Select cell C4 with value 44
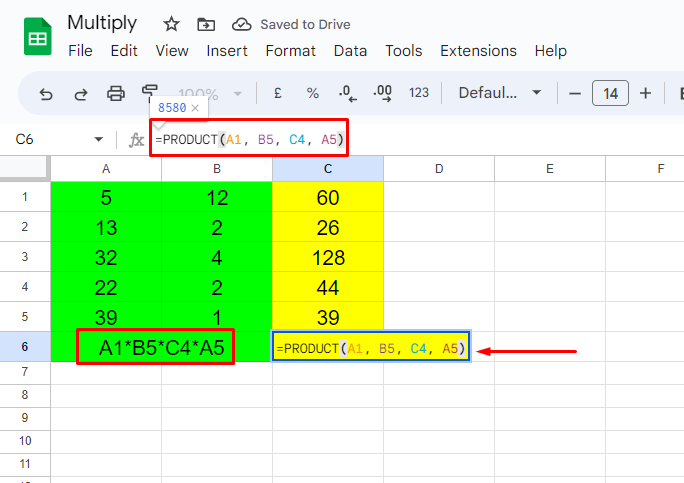684x483 pixels. coord(328,287)
